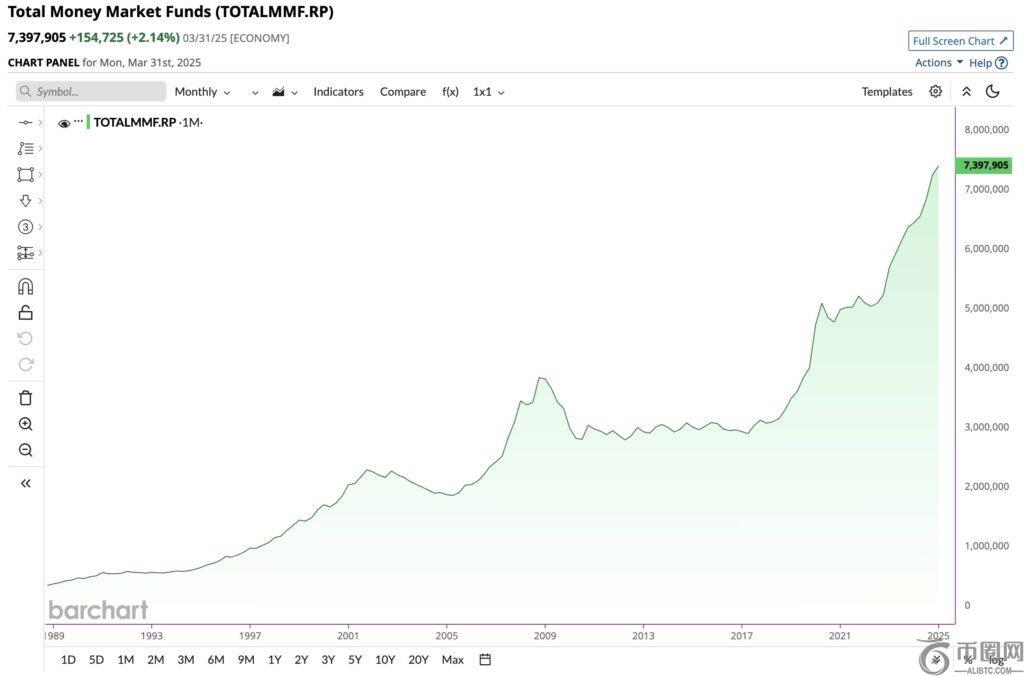Viewport: 1024px width, 676px height.
Task: Open the Indicators menu
Action: click(x=338, y=91)
